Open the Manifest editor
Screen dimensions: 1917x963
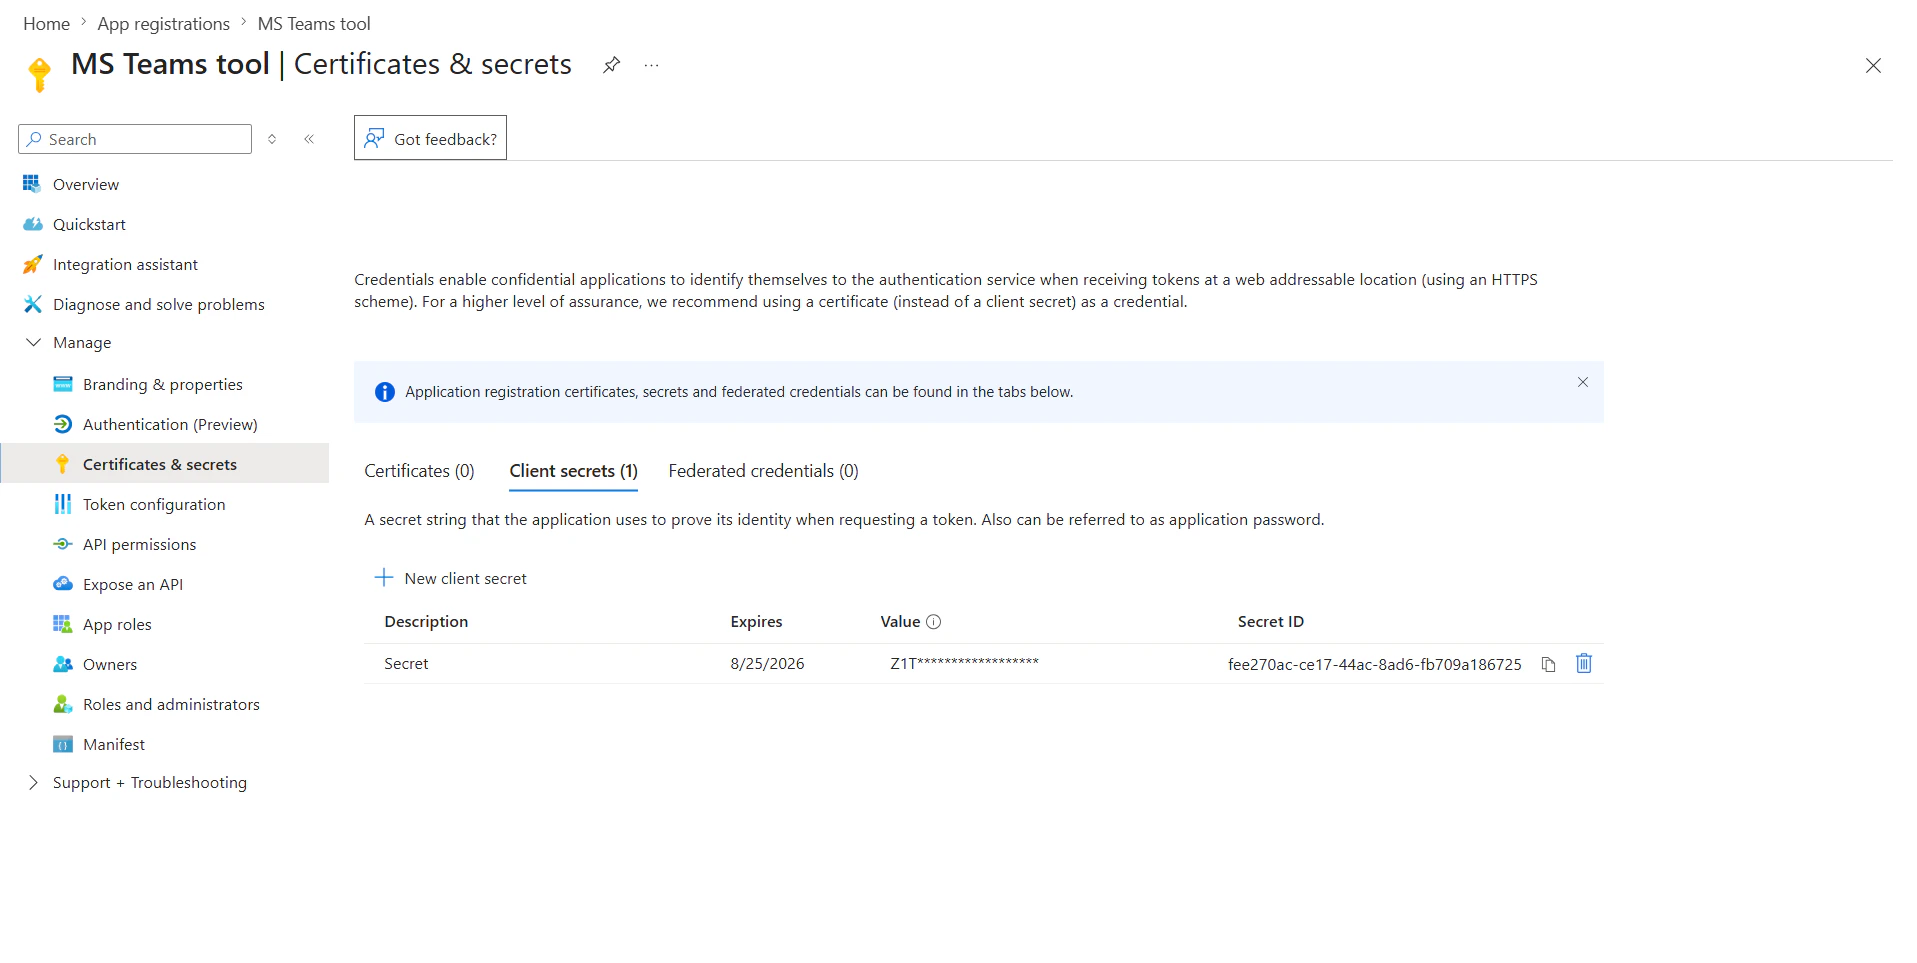pyautogui.click(x=115, y=744)
